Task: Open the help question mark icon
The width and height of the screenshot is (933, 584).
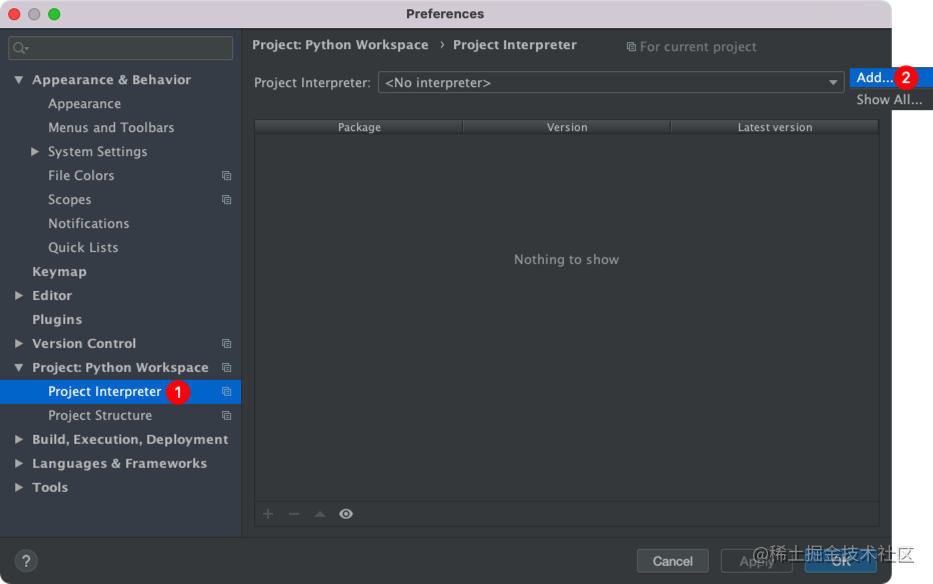Action: 25,560
